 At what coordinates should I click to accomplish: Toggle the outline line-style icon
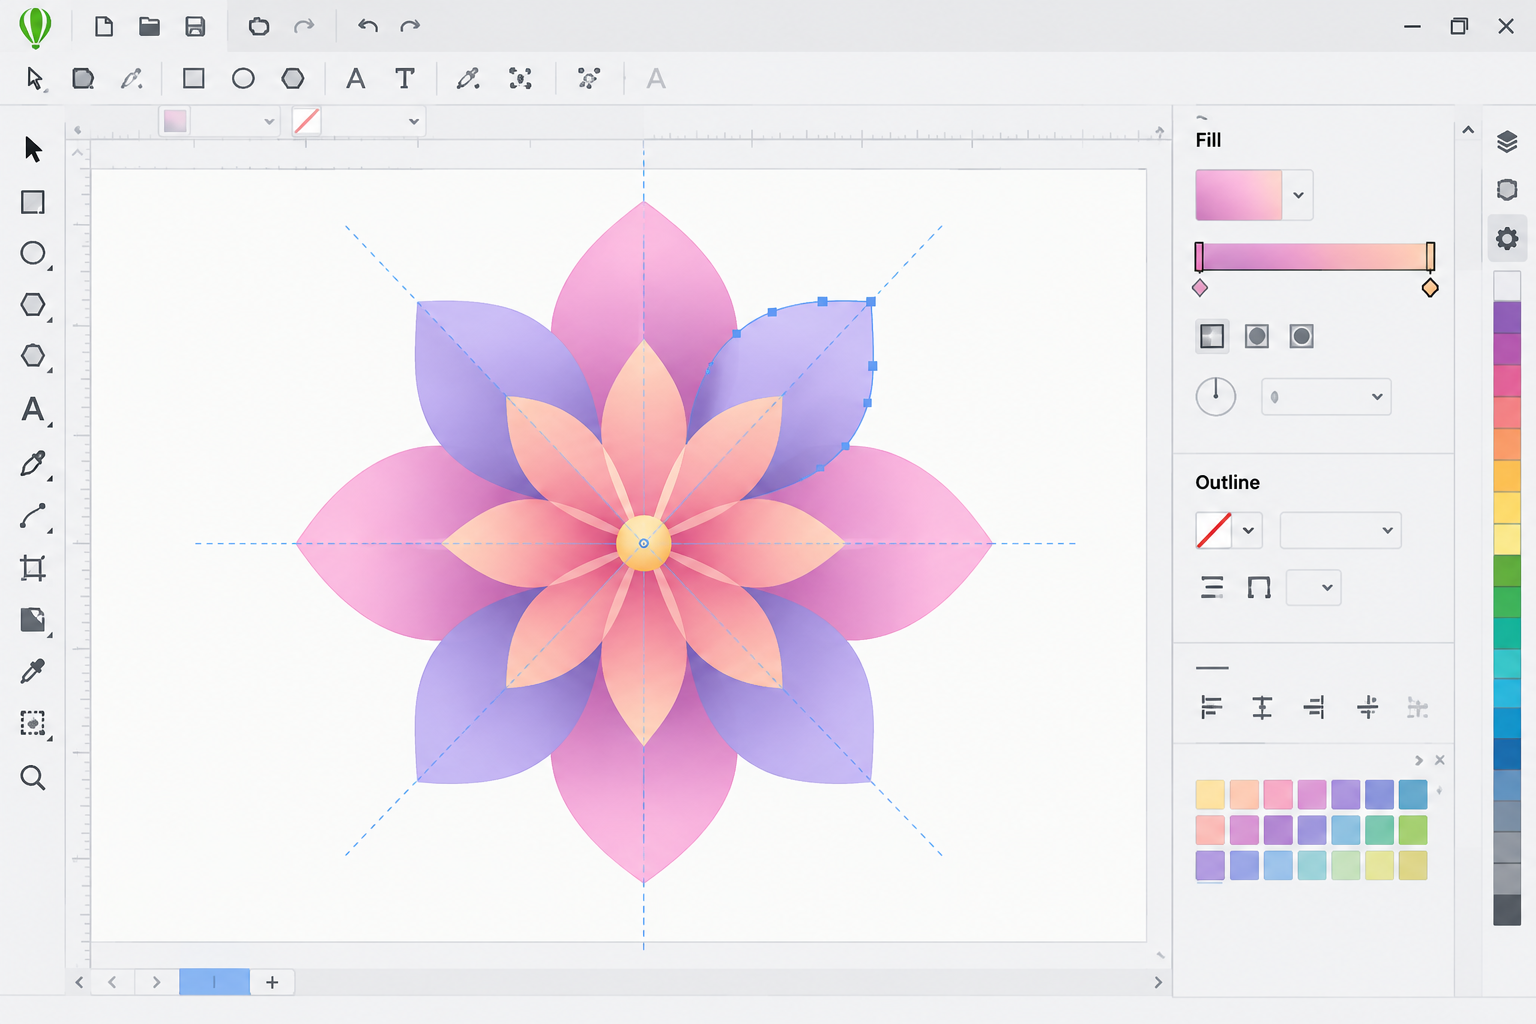coord(1212,588)
